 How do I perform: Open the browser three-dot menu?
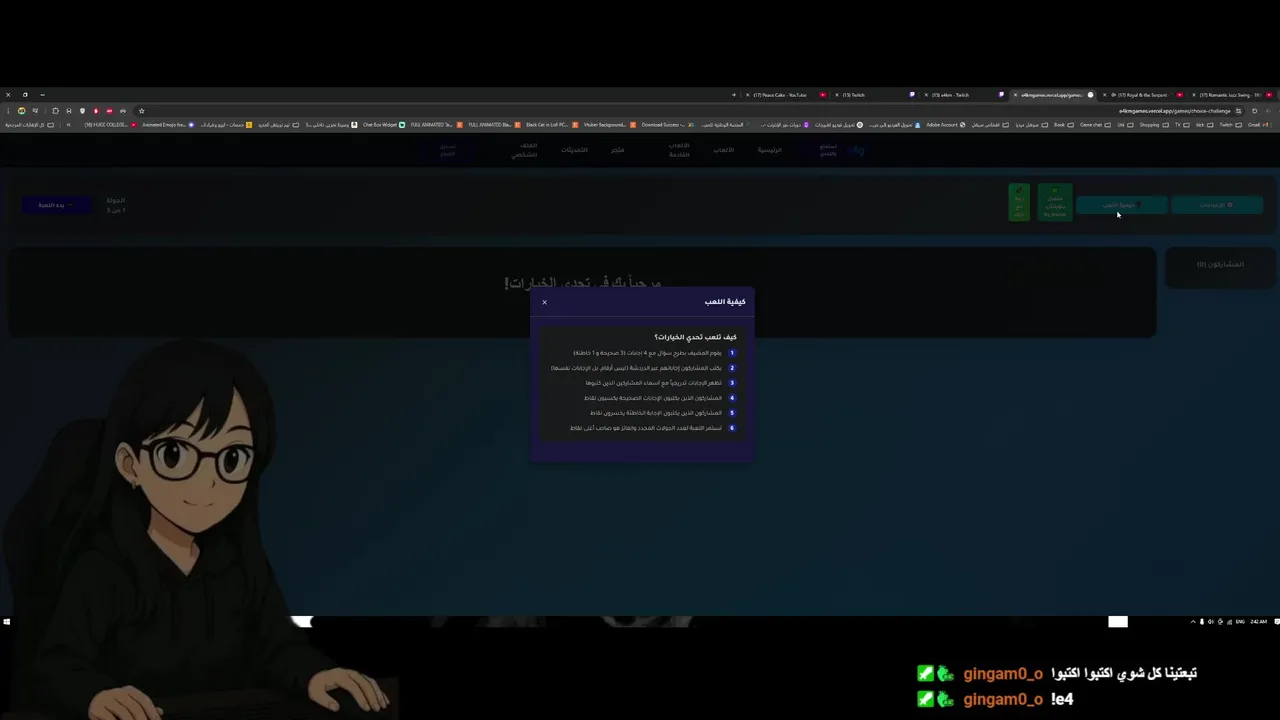pyautogui.click(x=8, y=111)
